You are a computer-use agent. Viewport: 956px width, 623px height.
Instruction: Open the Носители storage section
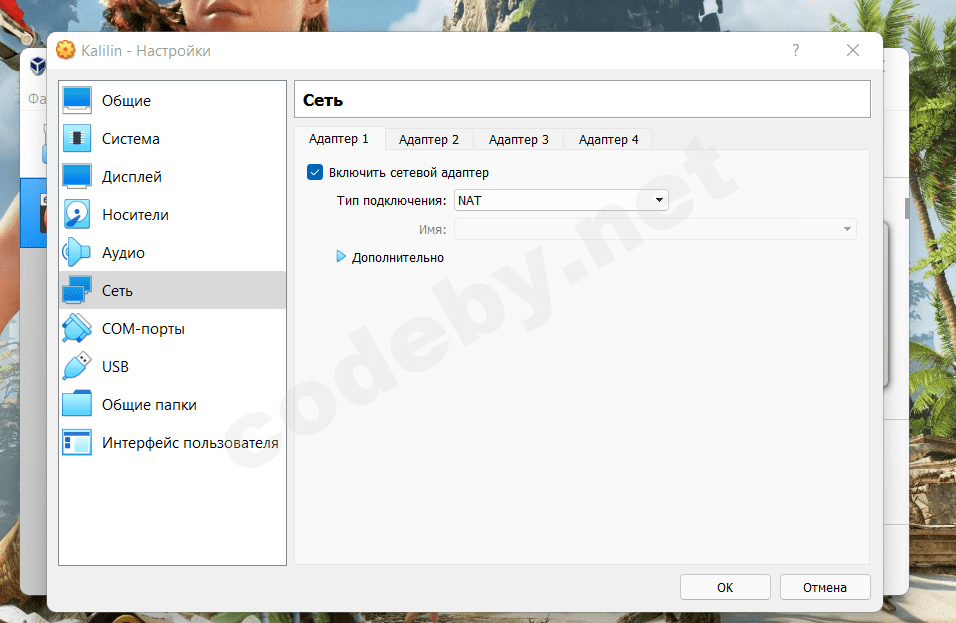(173, 215)
